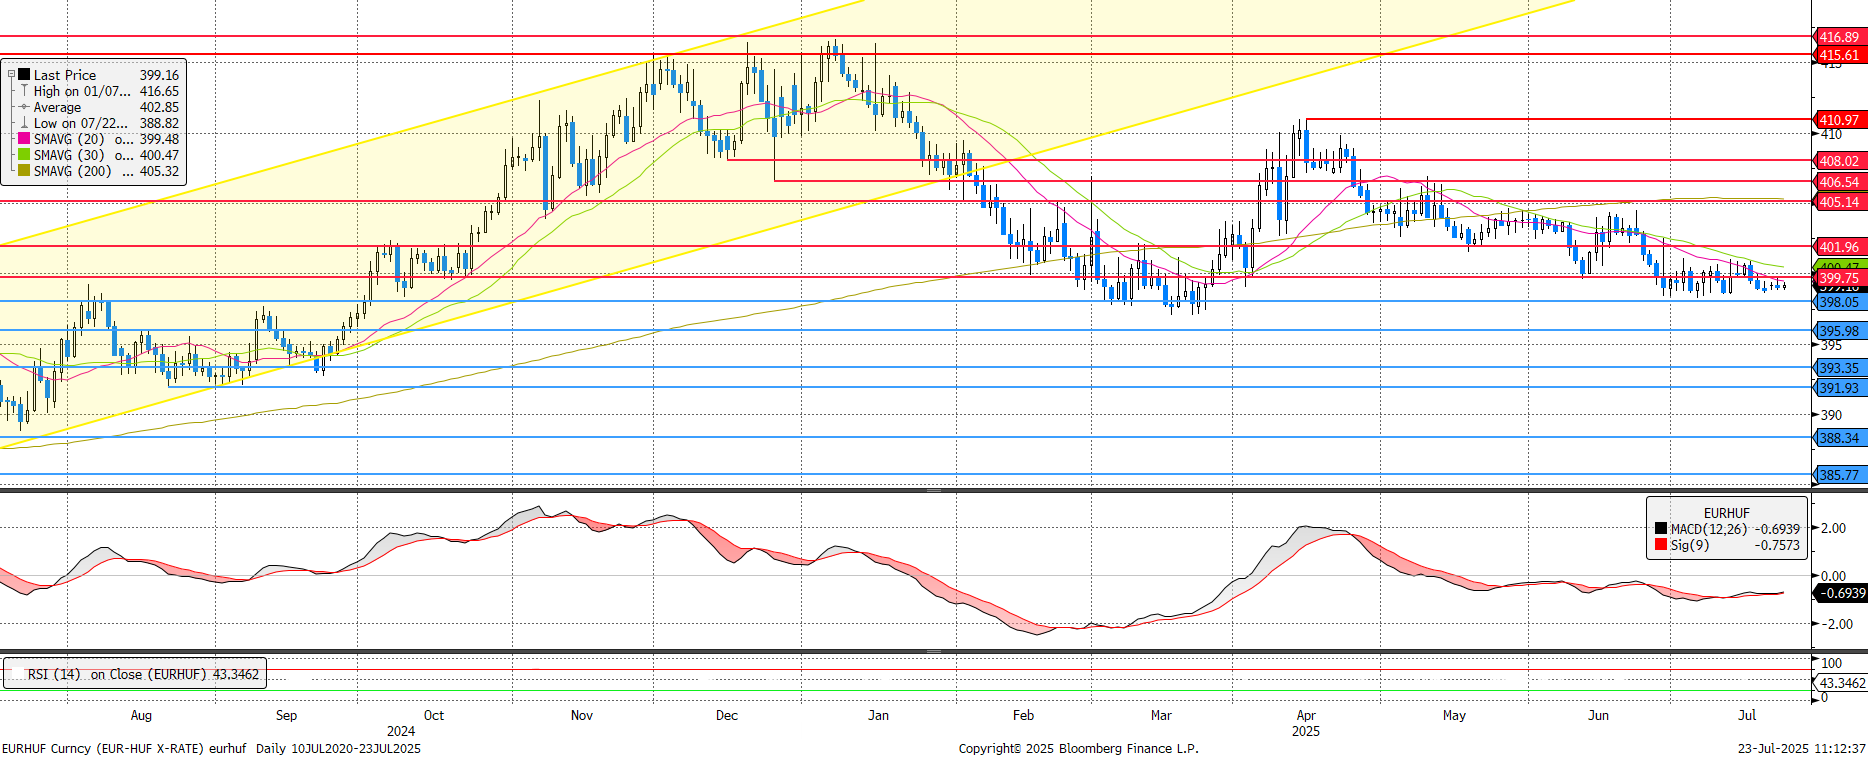This screenshot has height=757, width=1868.
Task: Click the 405.32 SMAVG 200 value
Action: pos(159,171)
